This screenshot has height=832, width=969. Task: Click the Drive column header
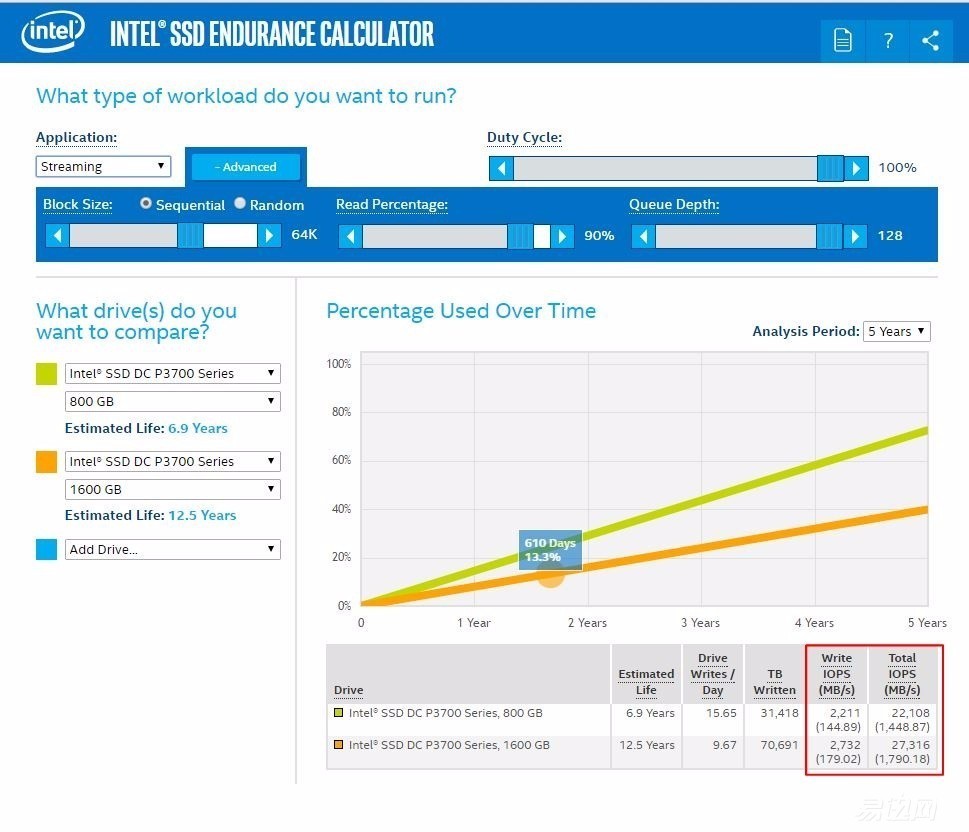(x=349, y=690)
